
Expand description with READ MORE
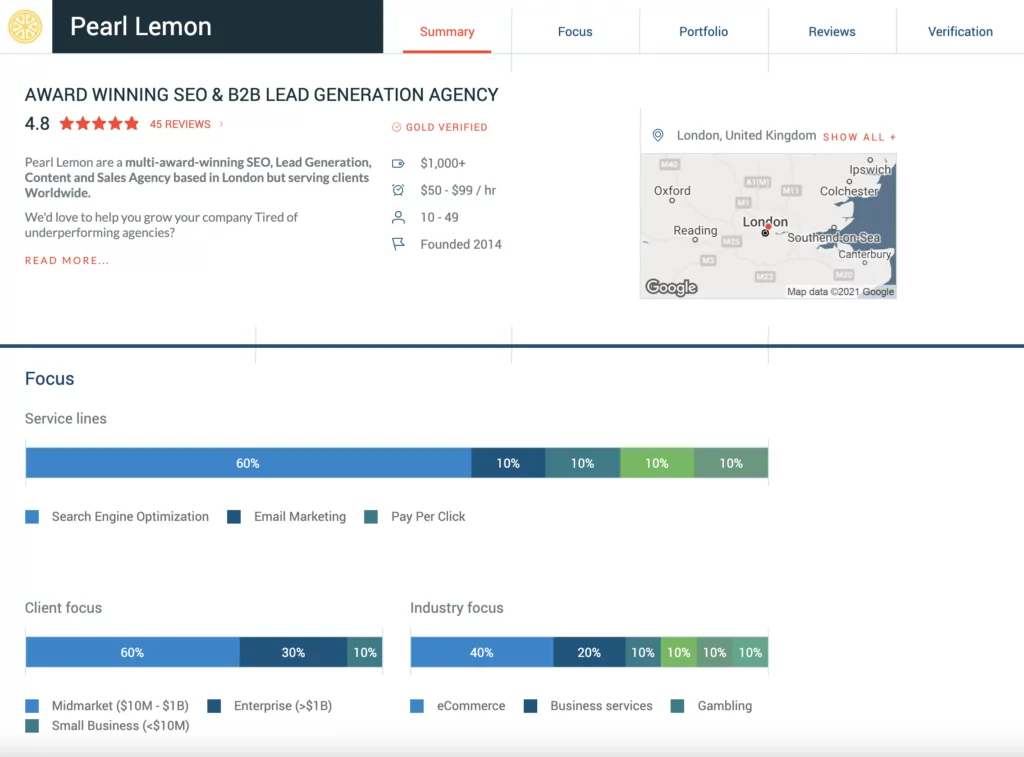pos(67,261)
